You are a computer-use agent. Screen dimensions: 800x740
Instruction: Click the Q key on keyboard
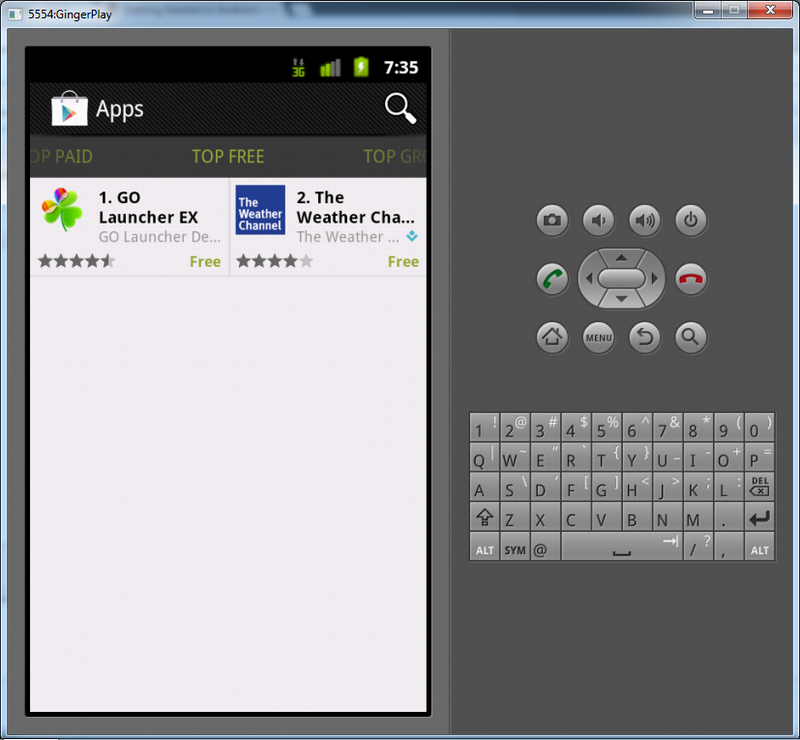pyautogui.click(x=484, y=457)
